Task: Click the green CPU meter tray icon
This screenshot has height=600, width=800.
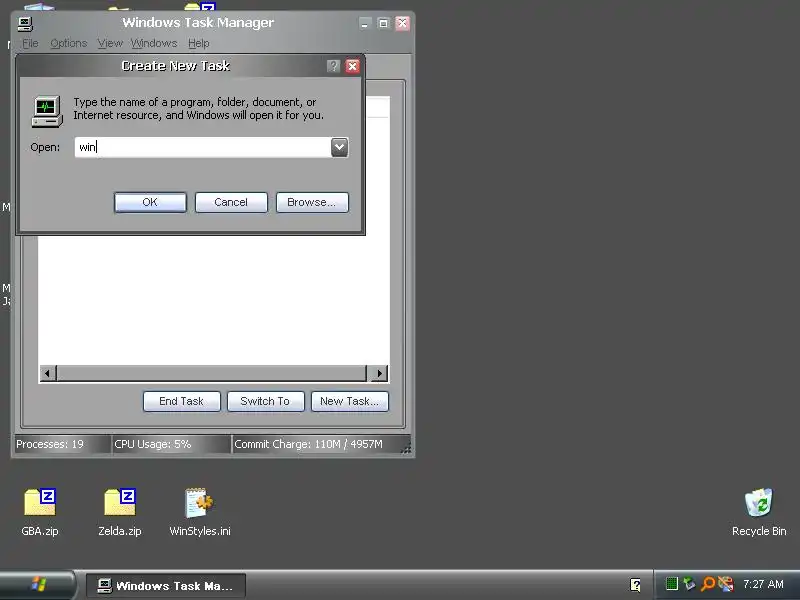Action: (672, 583)
